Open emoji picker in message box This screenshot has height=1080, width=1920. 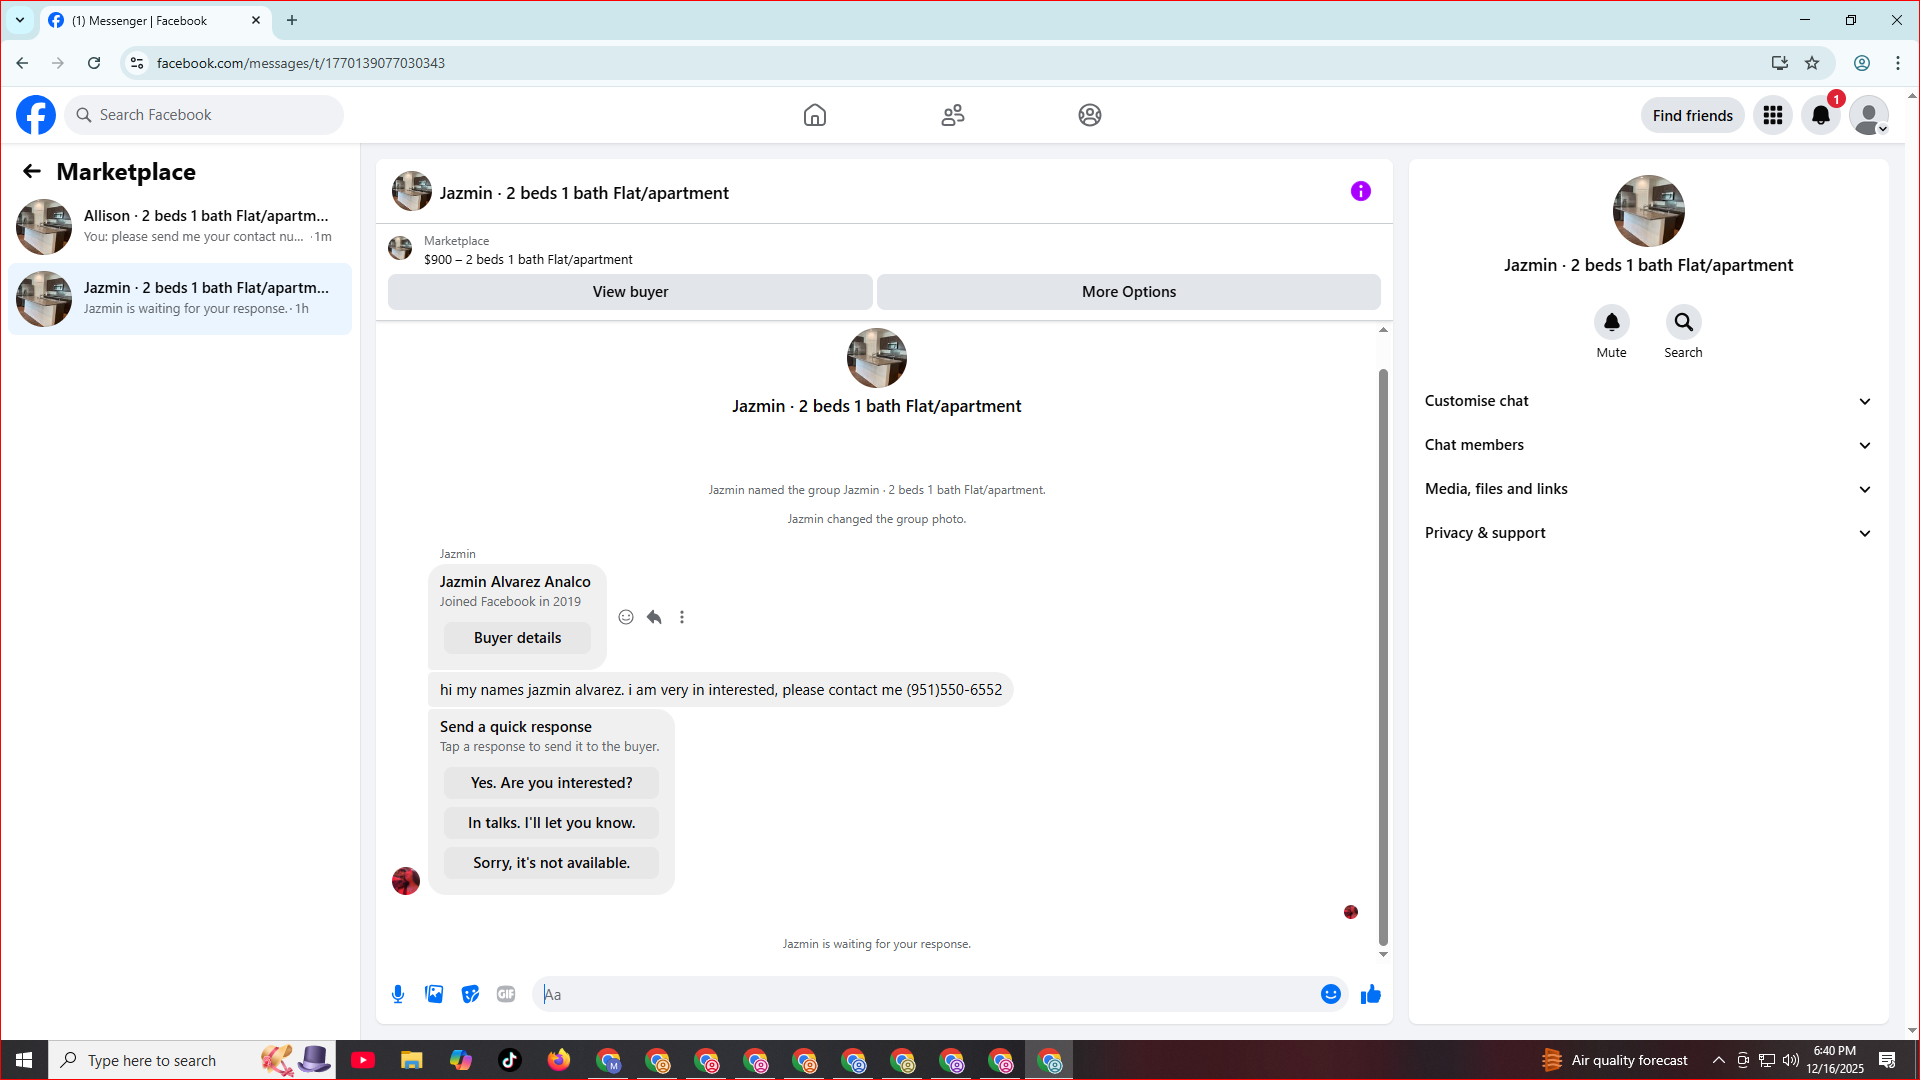pyautogui.click(x=1330, y=994)
